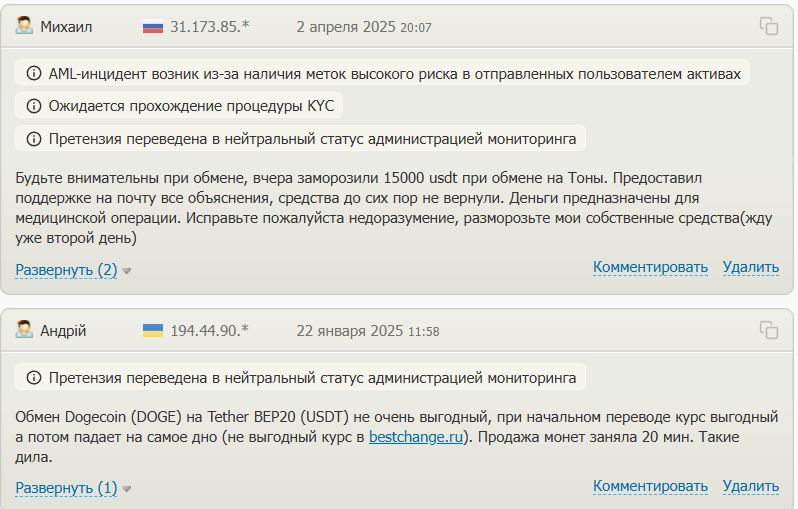Click the Ukrainian flag next to 194.44.90.*
Screen dimensions: 798x509
click(x=153, y=330)
